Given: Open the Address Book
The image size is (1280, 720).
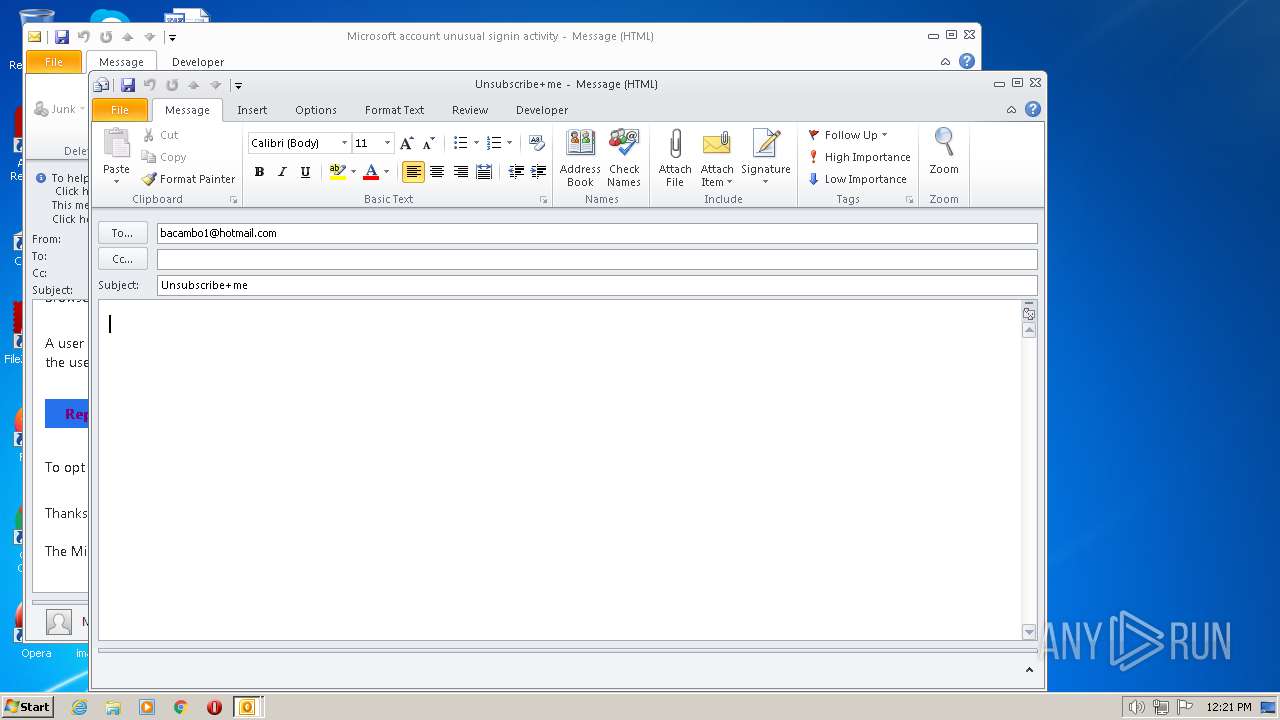Looking at the screenshot, I should (x=580, y=158).
